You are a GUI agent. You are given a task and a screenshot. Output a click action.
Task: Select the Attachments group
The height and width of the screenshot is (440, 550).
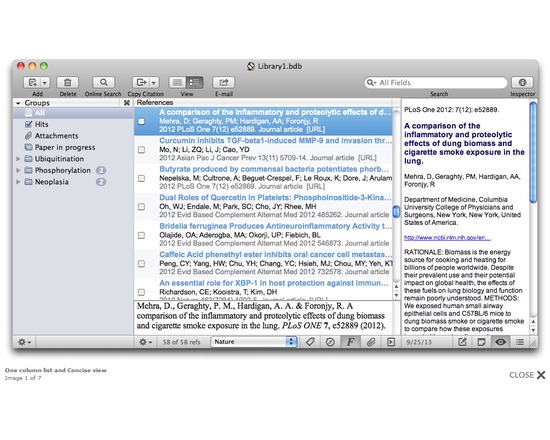pyautogui.click(x=73, y=136)
